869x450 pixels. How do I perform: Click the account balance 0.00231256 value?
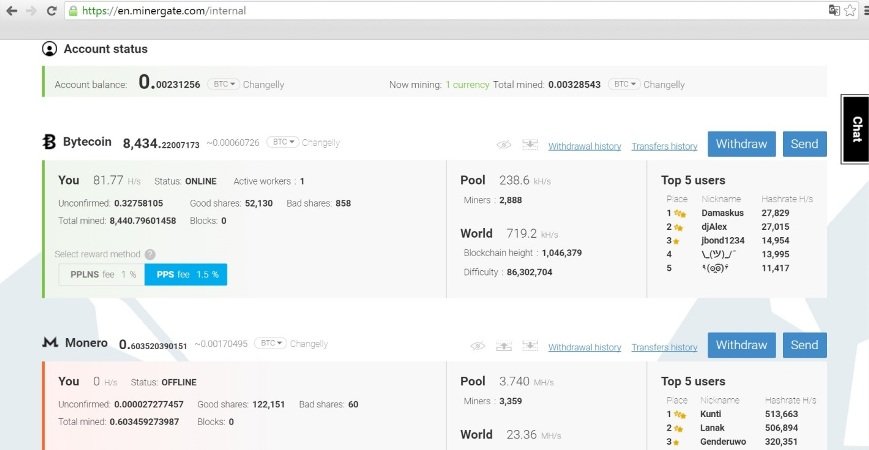coord(170,83)
